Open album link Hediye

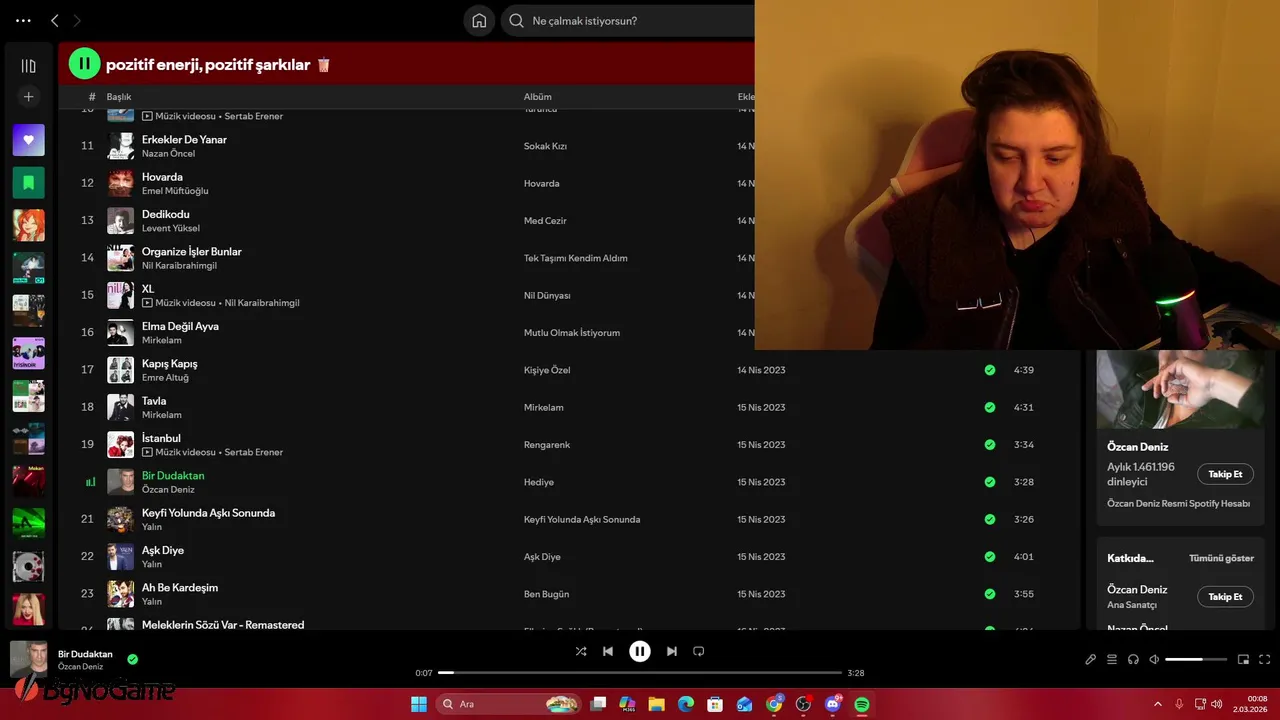(539, 482)
